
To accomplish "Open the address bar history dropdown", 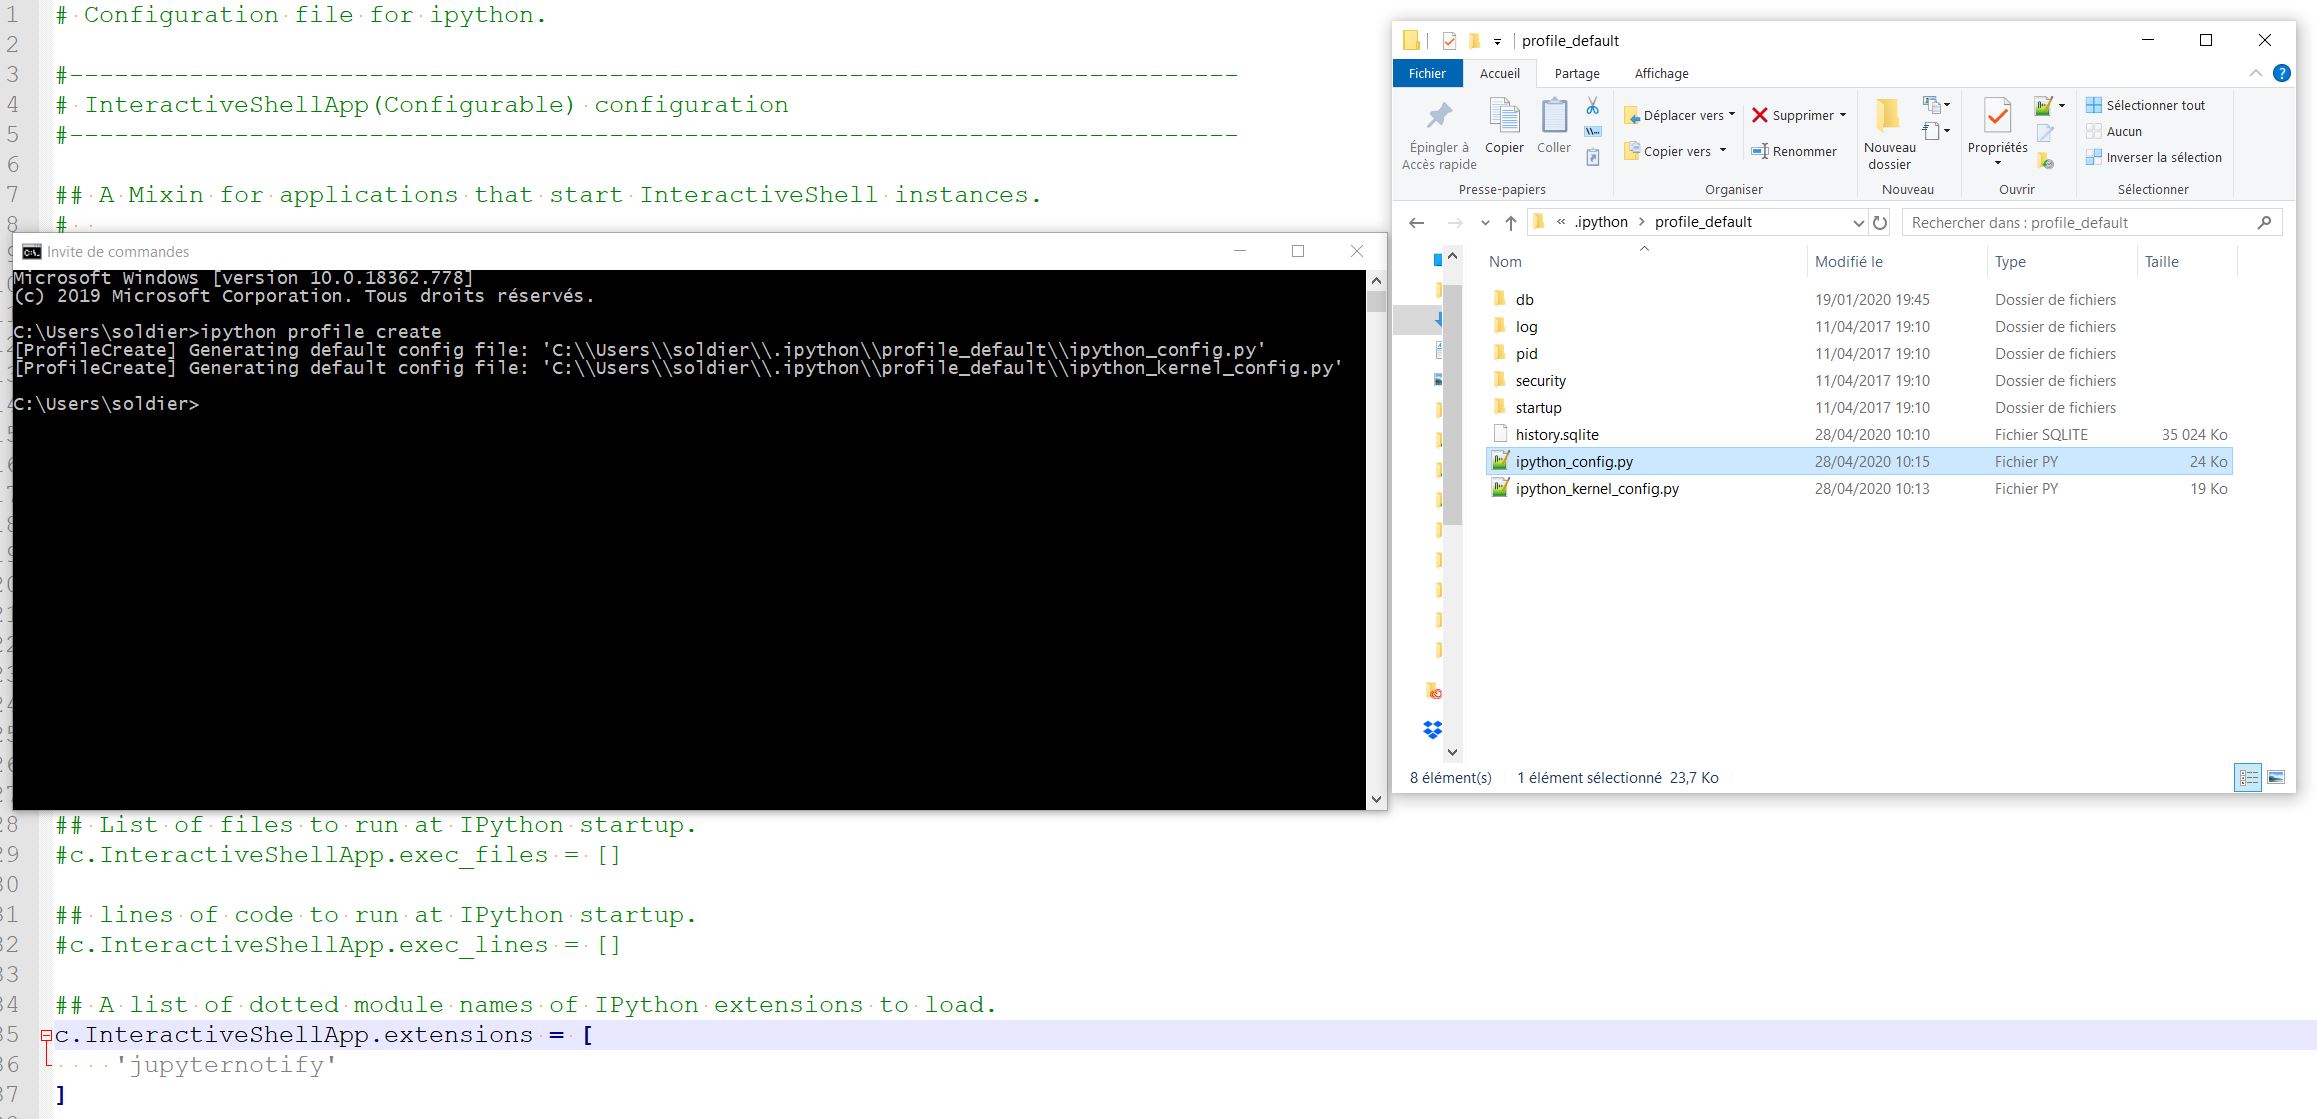I will coord(1858,222).
